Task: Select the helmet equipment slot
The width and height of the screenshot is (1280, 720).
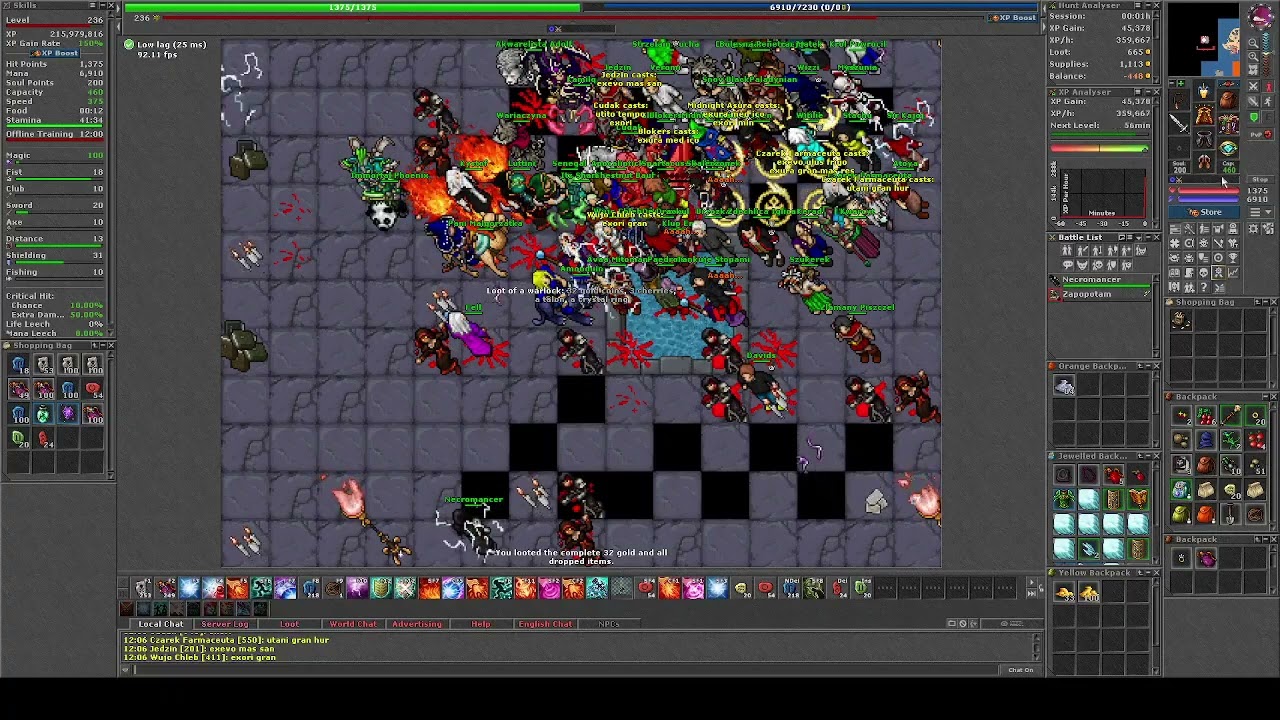Action: pos(1203,90)
